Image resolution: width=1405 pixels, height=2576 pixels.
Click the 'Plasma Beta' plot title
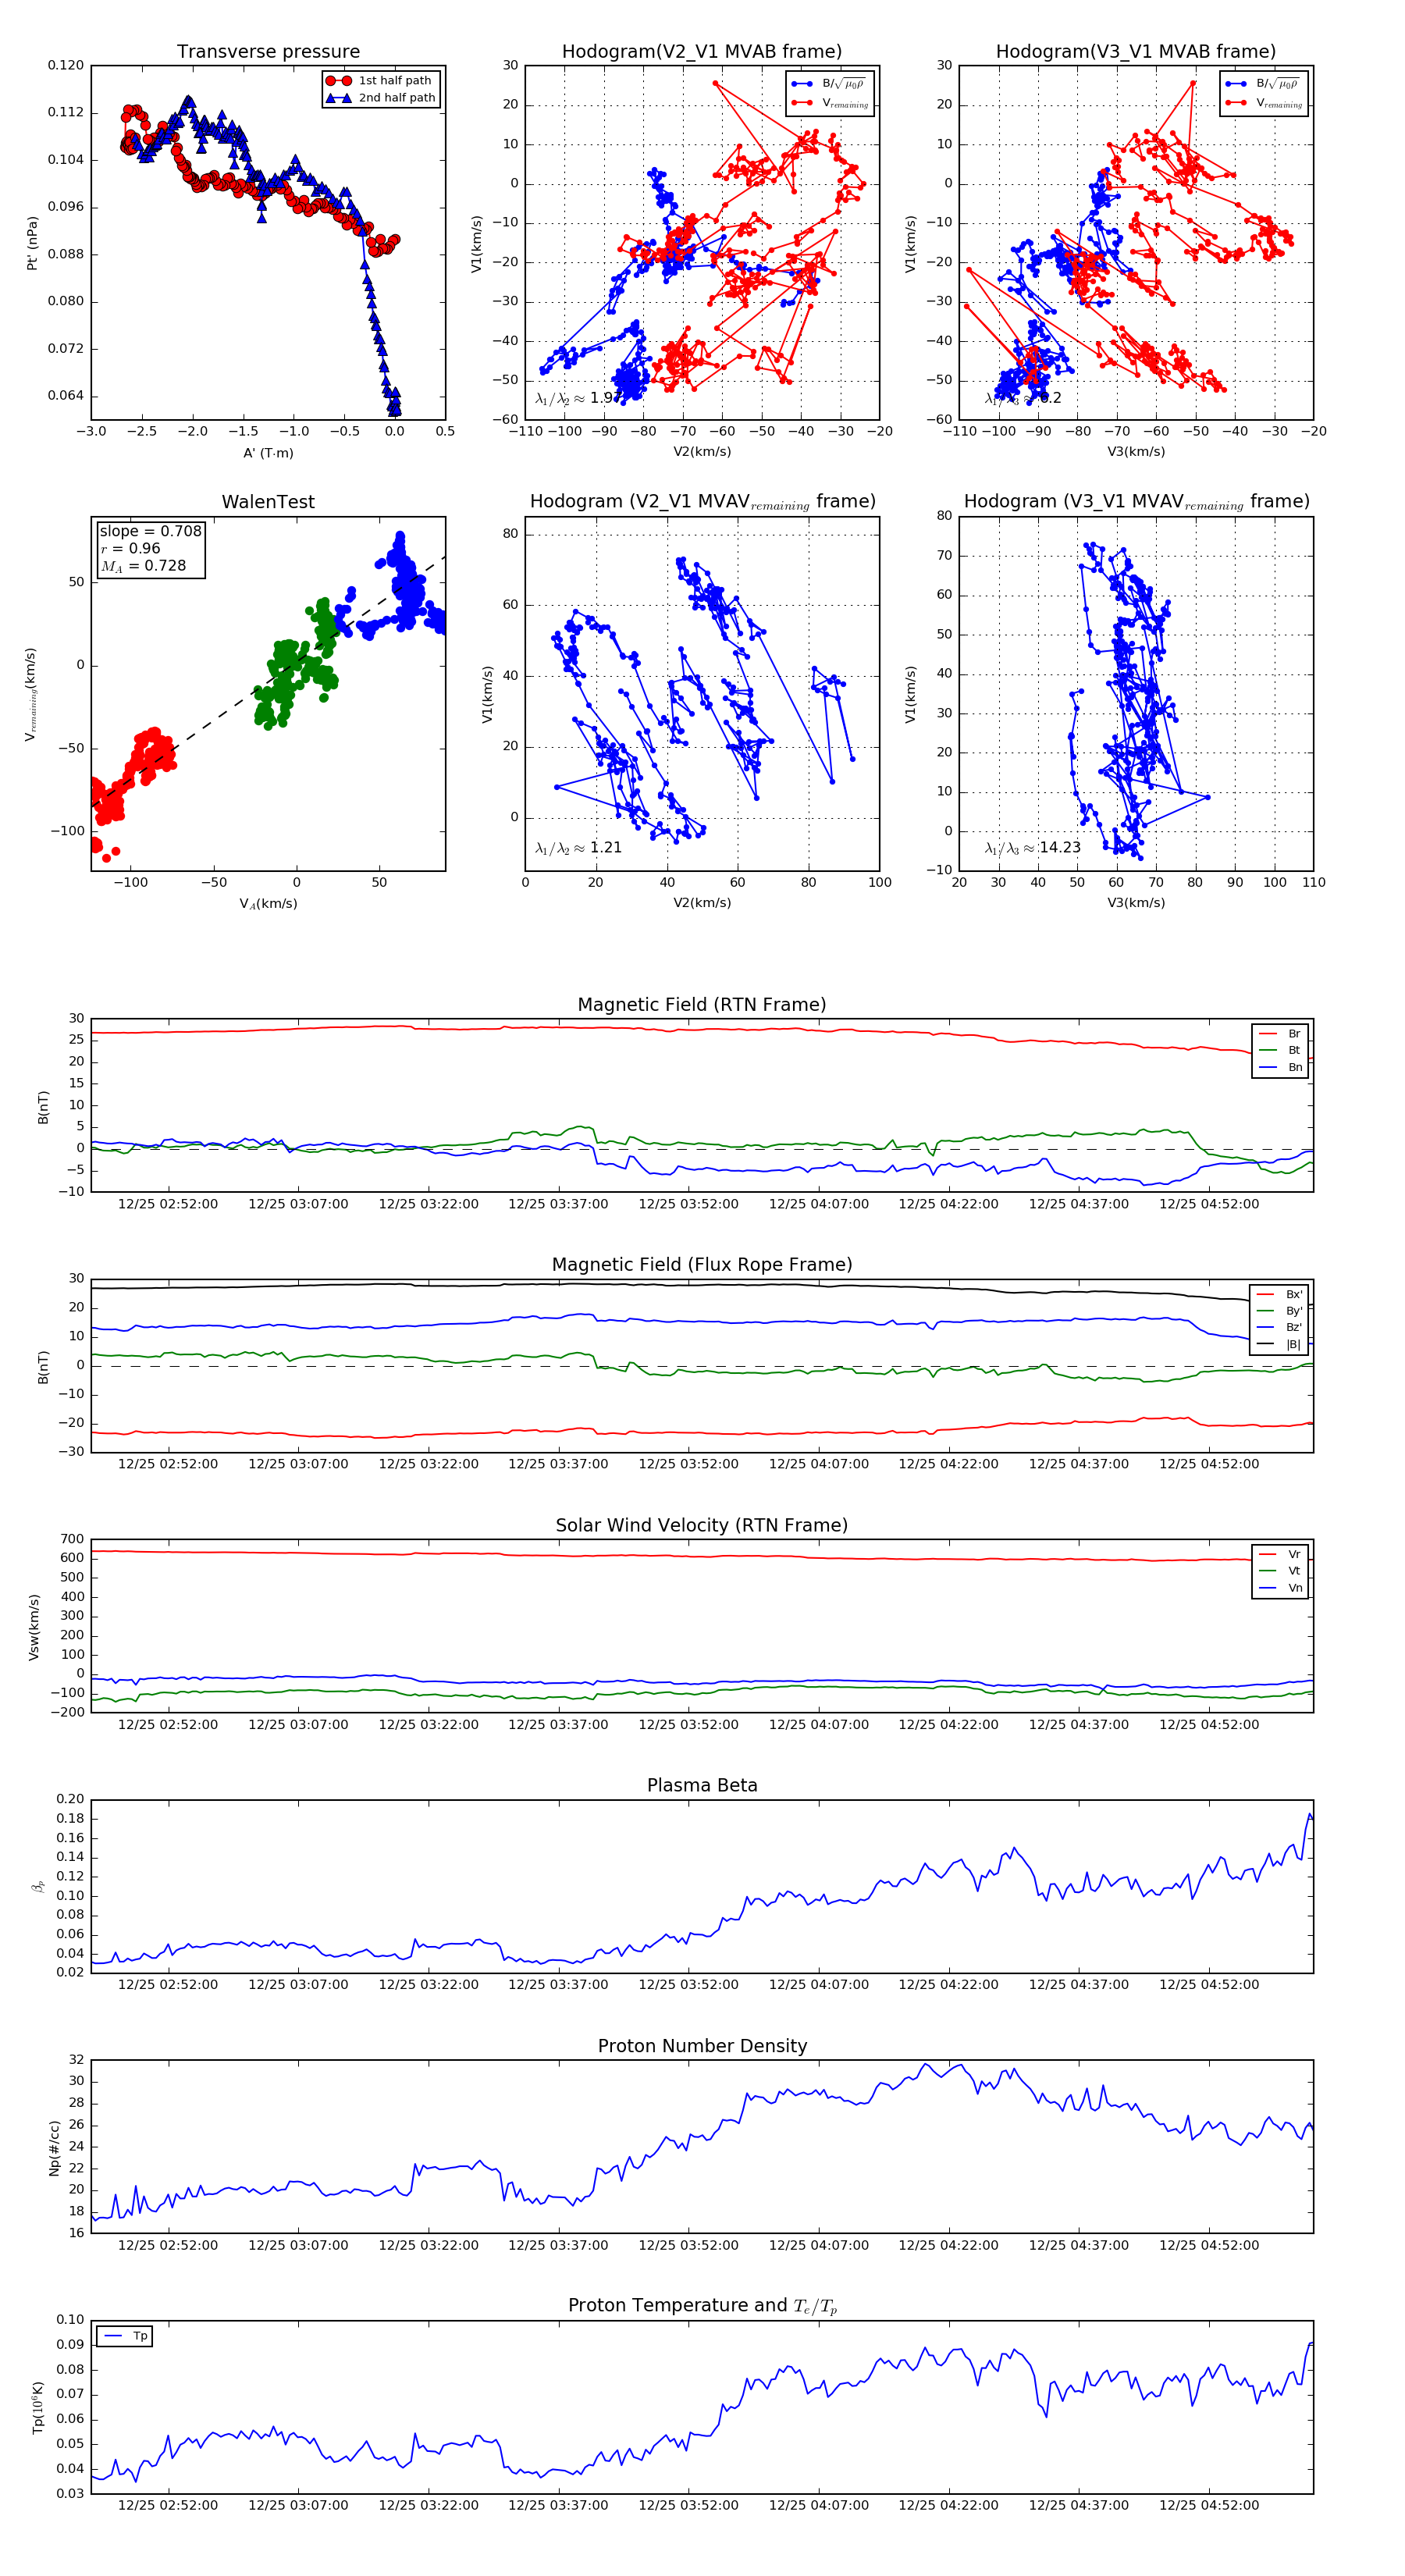point(702,1786)
